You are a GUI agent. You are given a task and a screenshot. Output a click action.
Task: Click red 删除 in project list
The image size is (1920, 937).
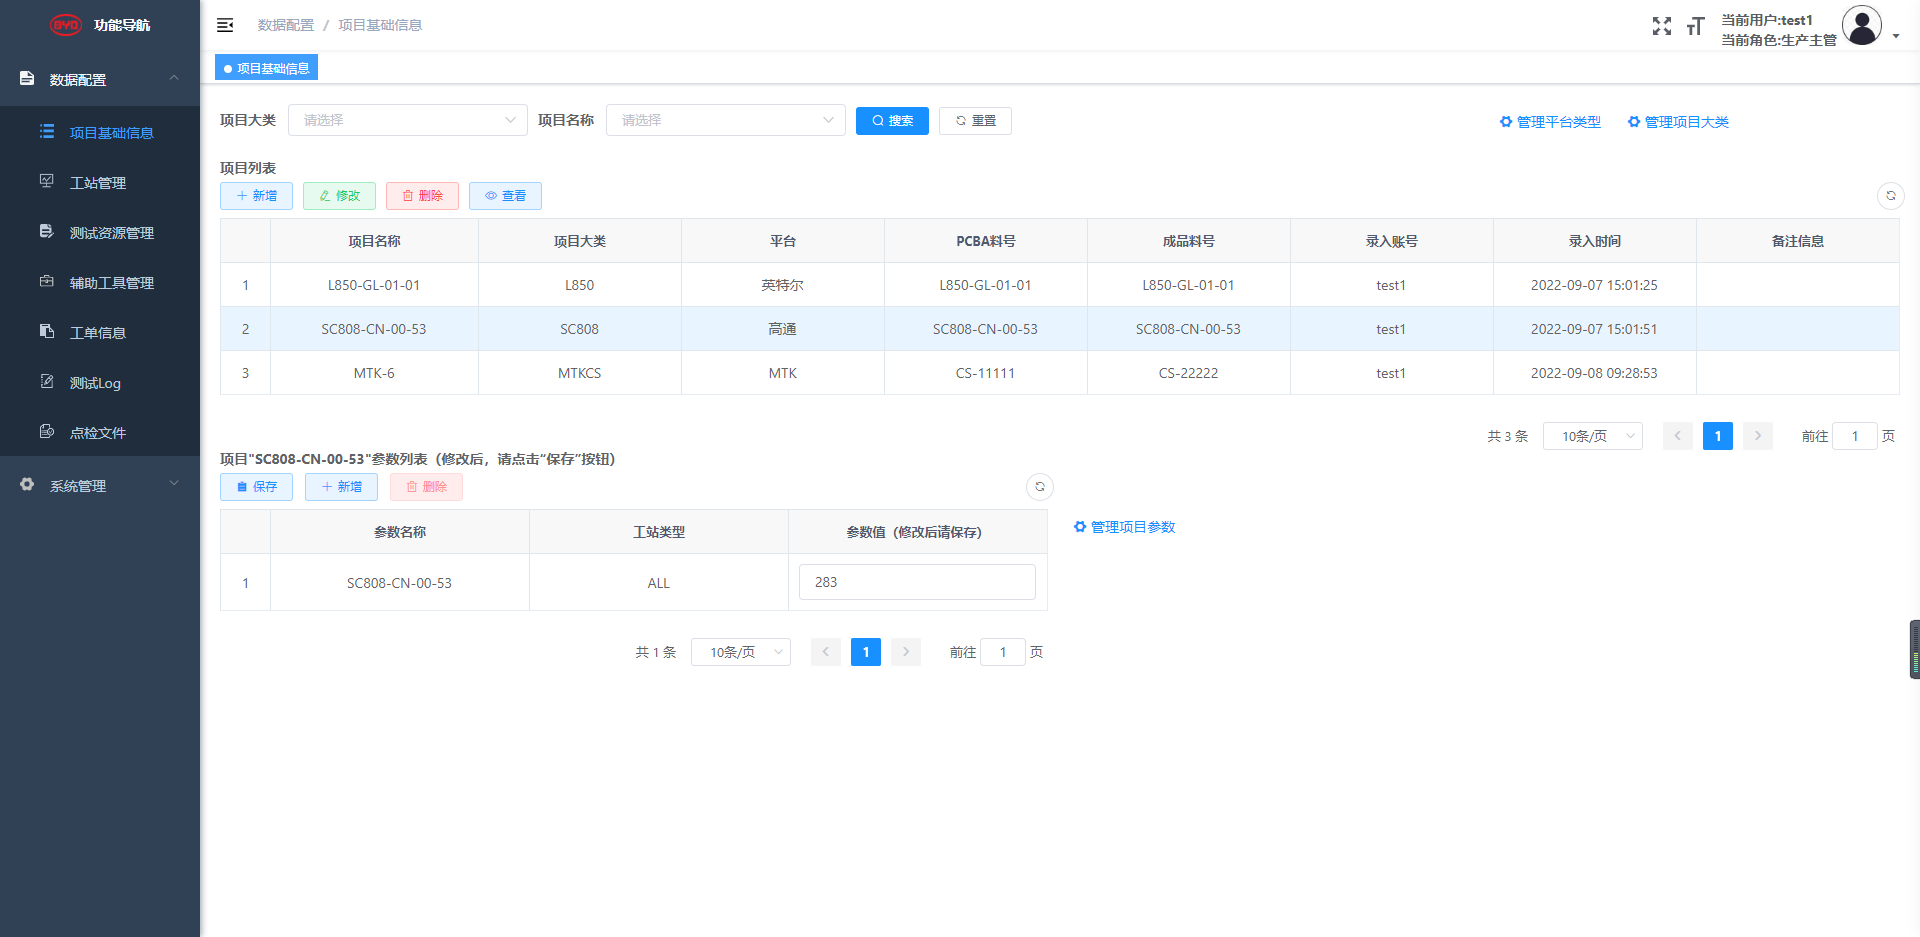(422, 196)
